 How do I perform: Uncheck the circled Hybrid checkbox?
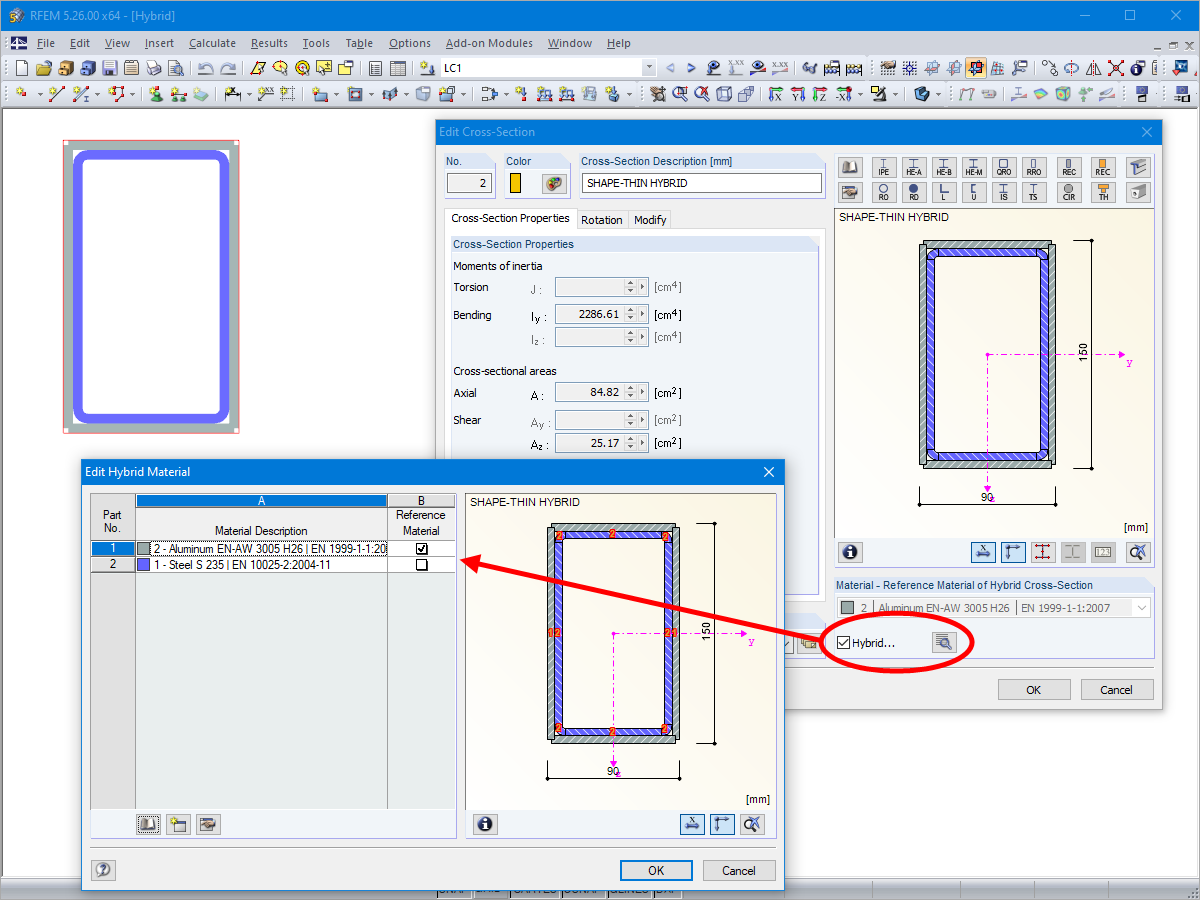(x=845, y=642)
